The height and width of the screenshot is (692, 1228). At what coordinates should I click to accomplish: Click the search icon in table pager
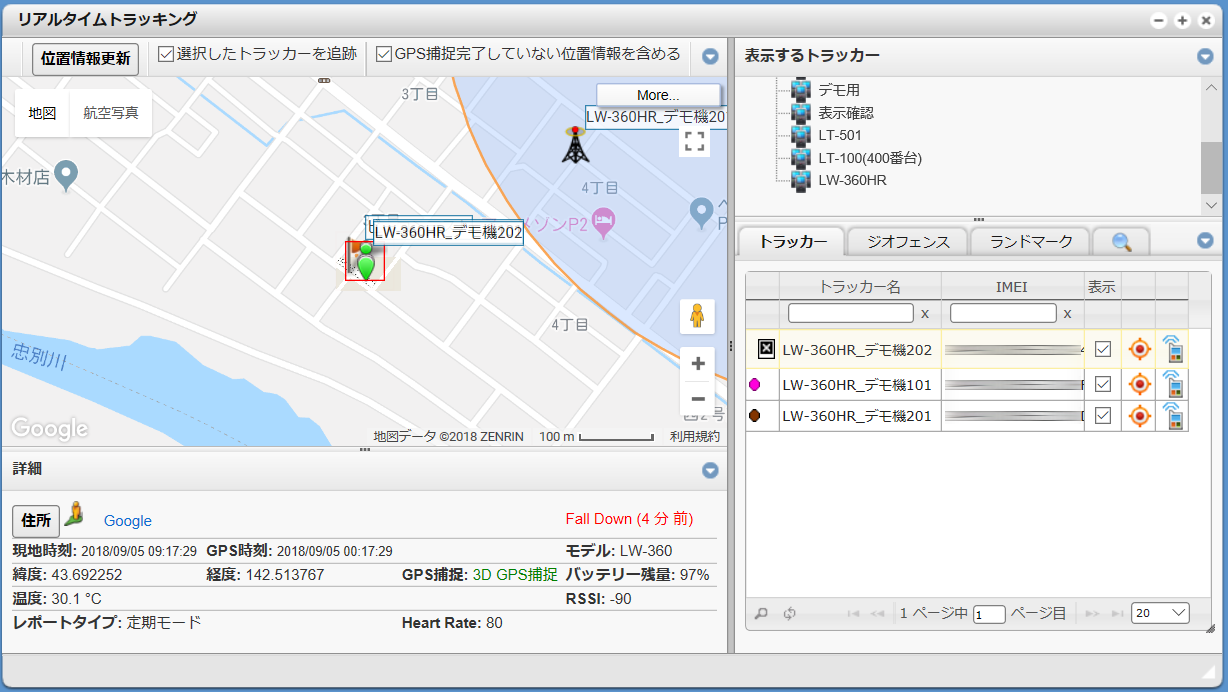click(762, 613)
